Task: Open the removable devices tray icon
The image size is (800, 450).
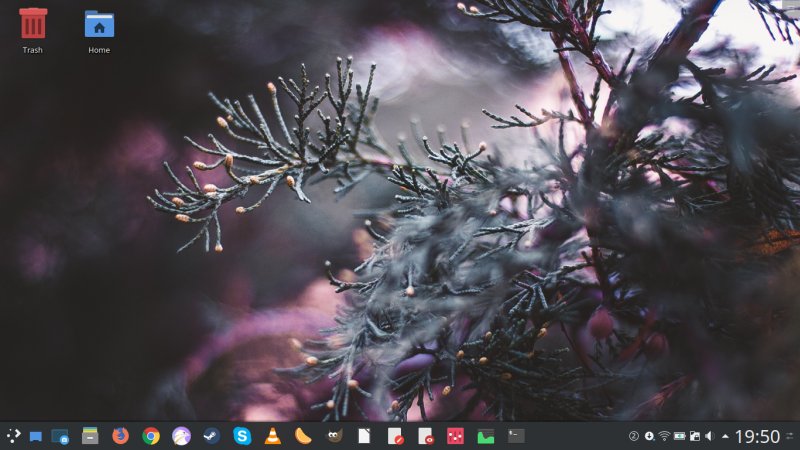Action: (694, 436)
